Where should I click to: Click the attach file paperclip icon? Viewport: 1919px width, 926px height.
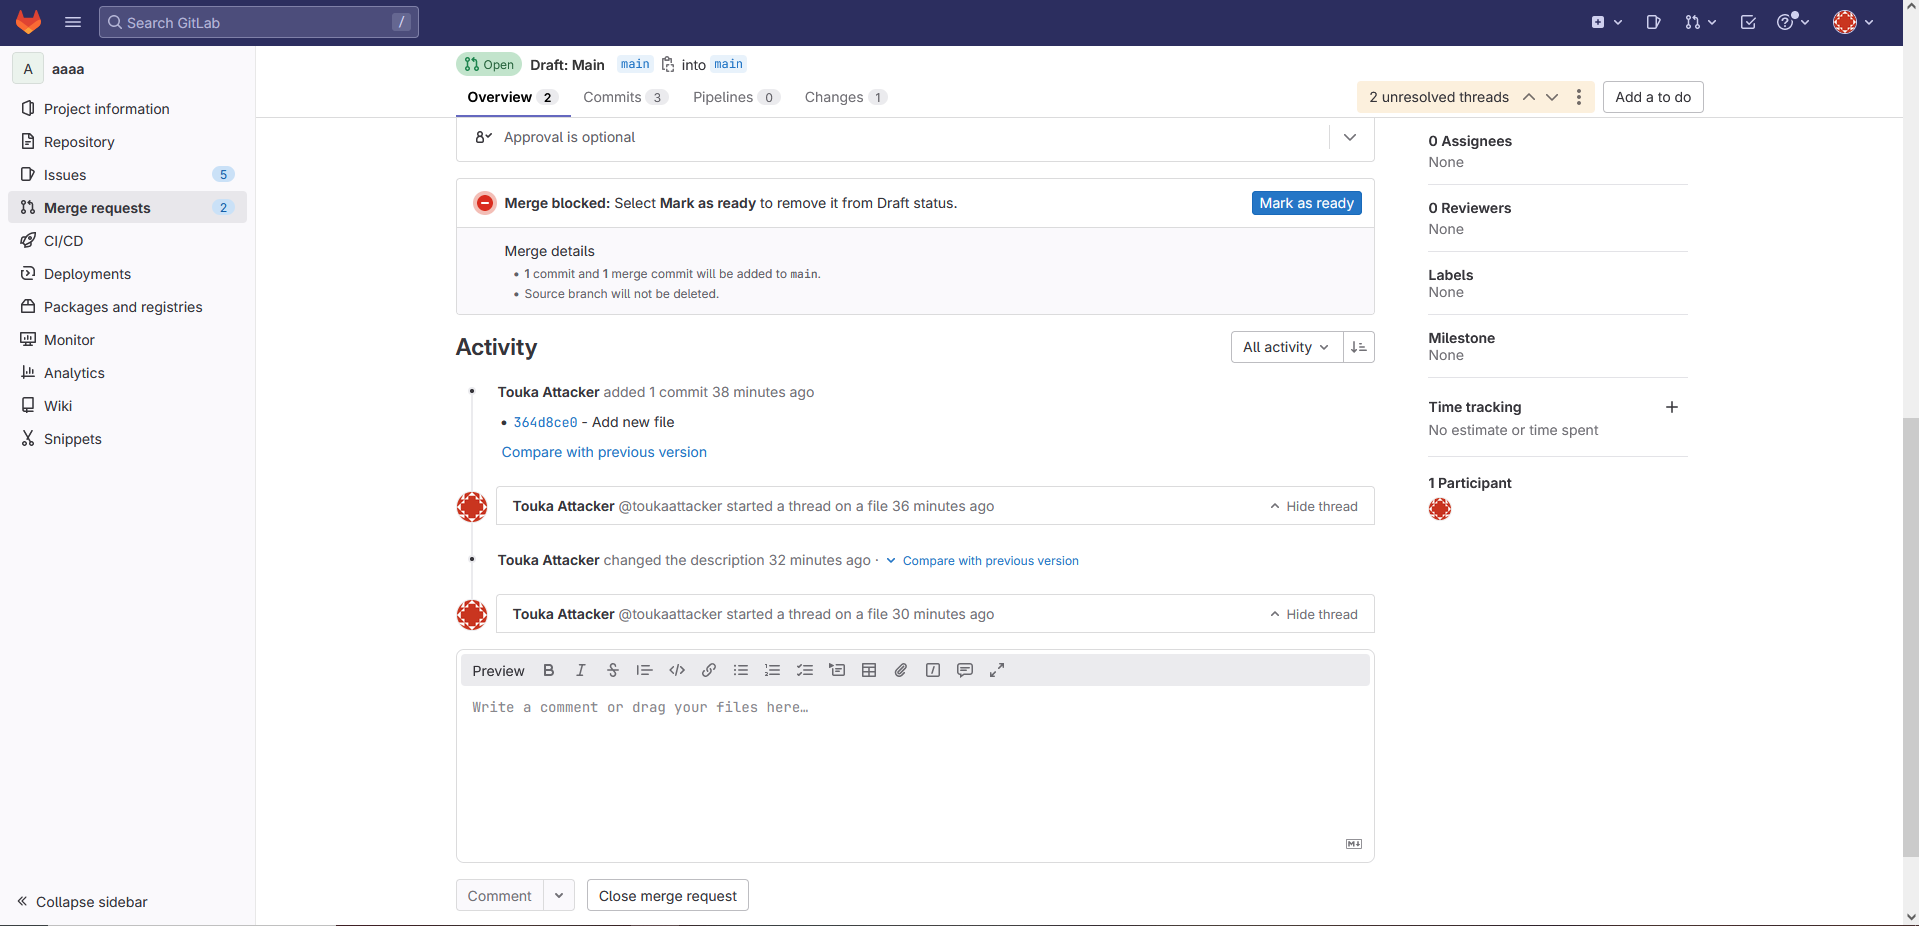pos(901,670)
